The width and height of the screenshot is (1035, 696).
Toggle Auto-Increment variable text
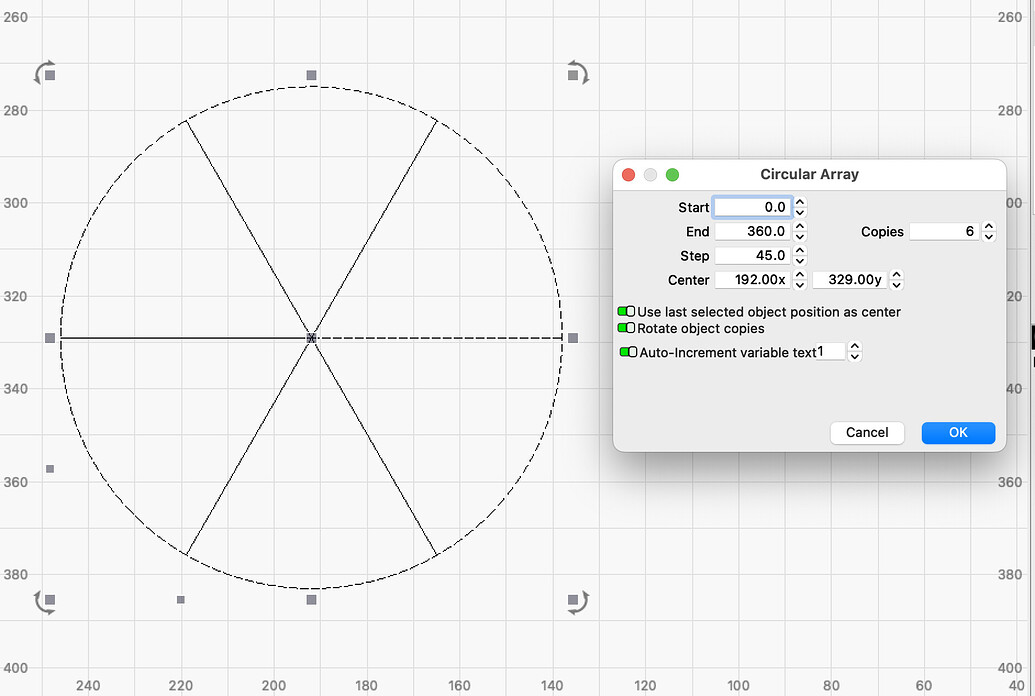click(628, 352)
